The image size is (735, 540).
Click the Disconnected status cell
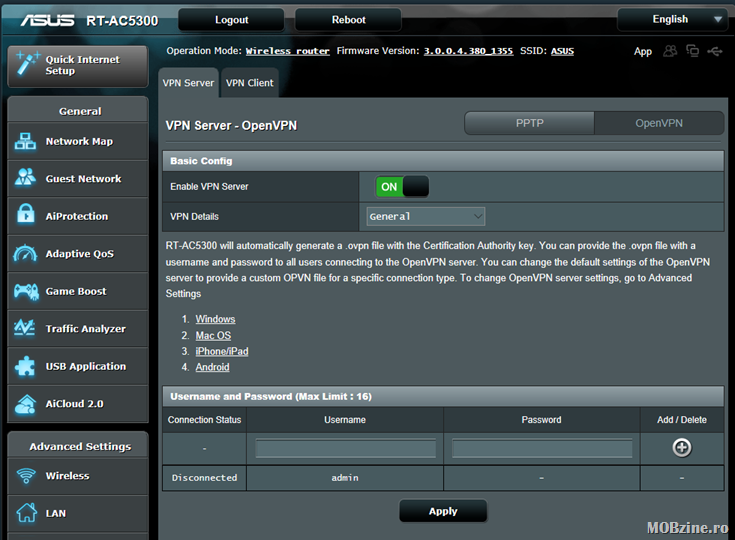pos(204,478)
